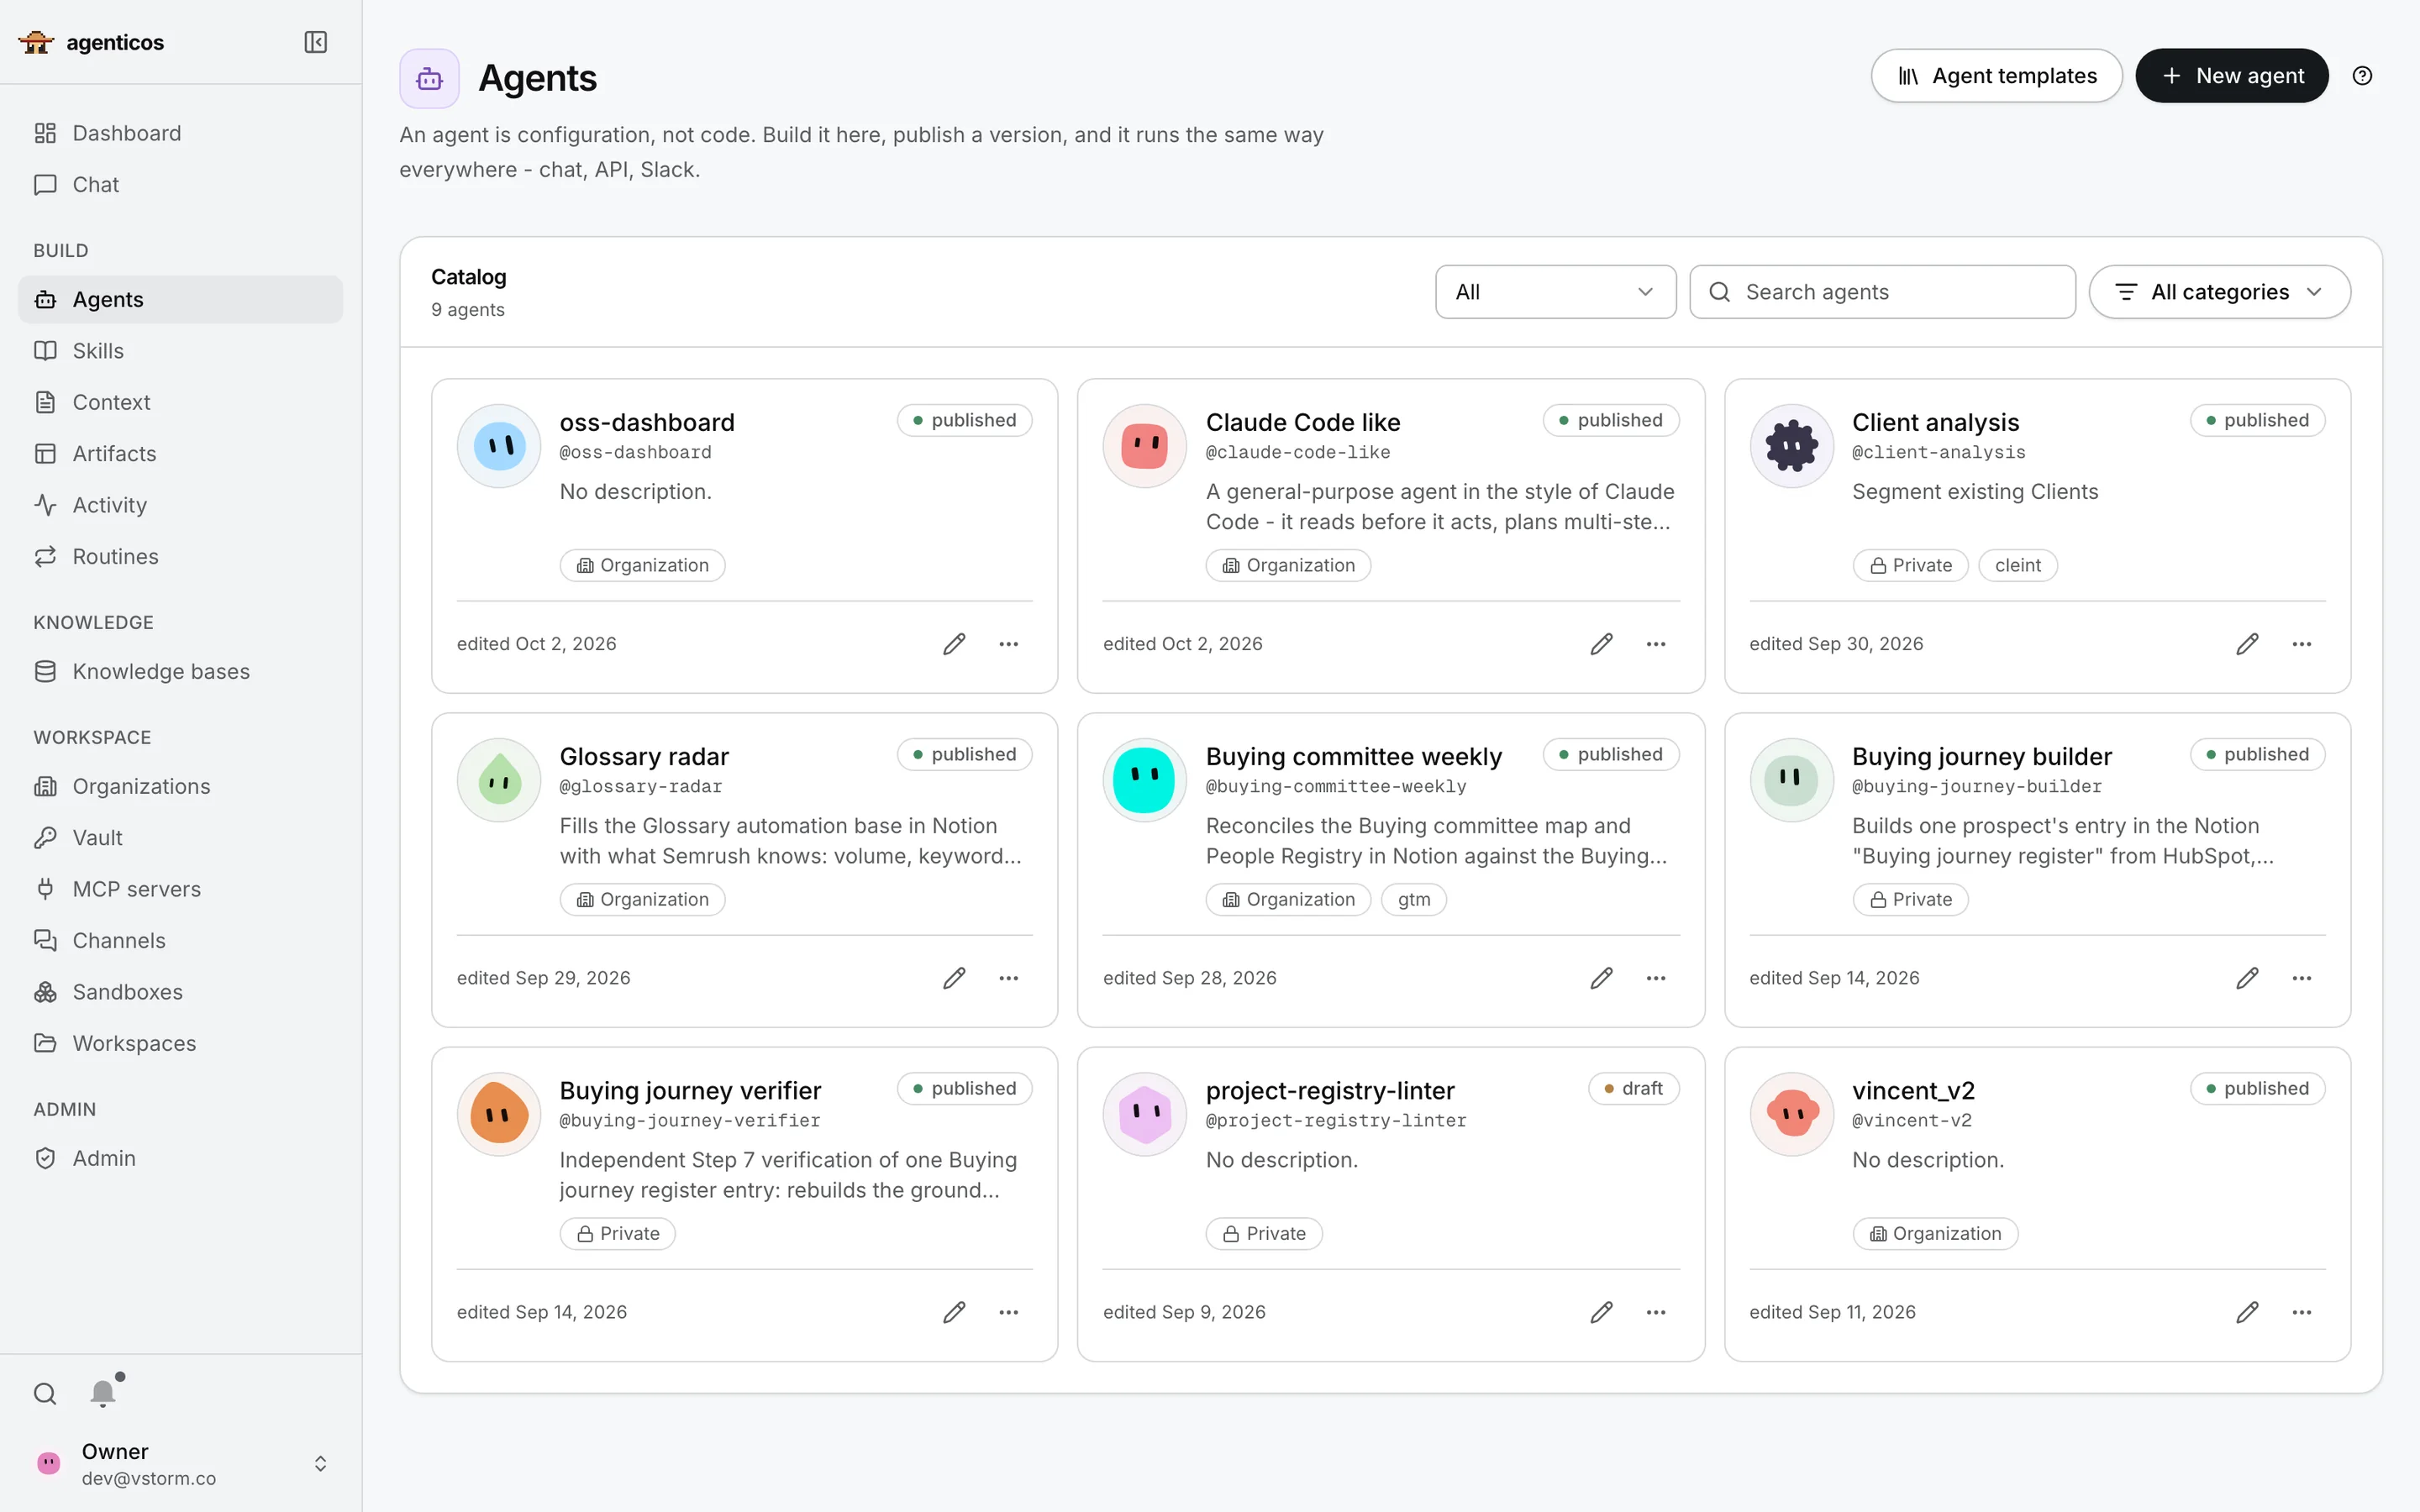Open Knowledge bases page
The image size is (2420, 1512).
(181, 672)
